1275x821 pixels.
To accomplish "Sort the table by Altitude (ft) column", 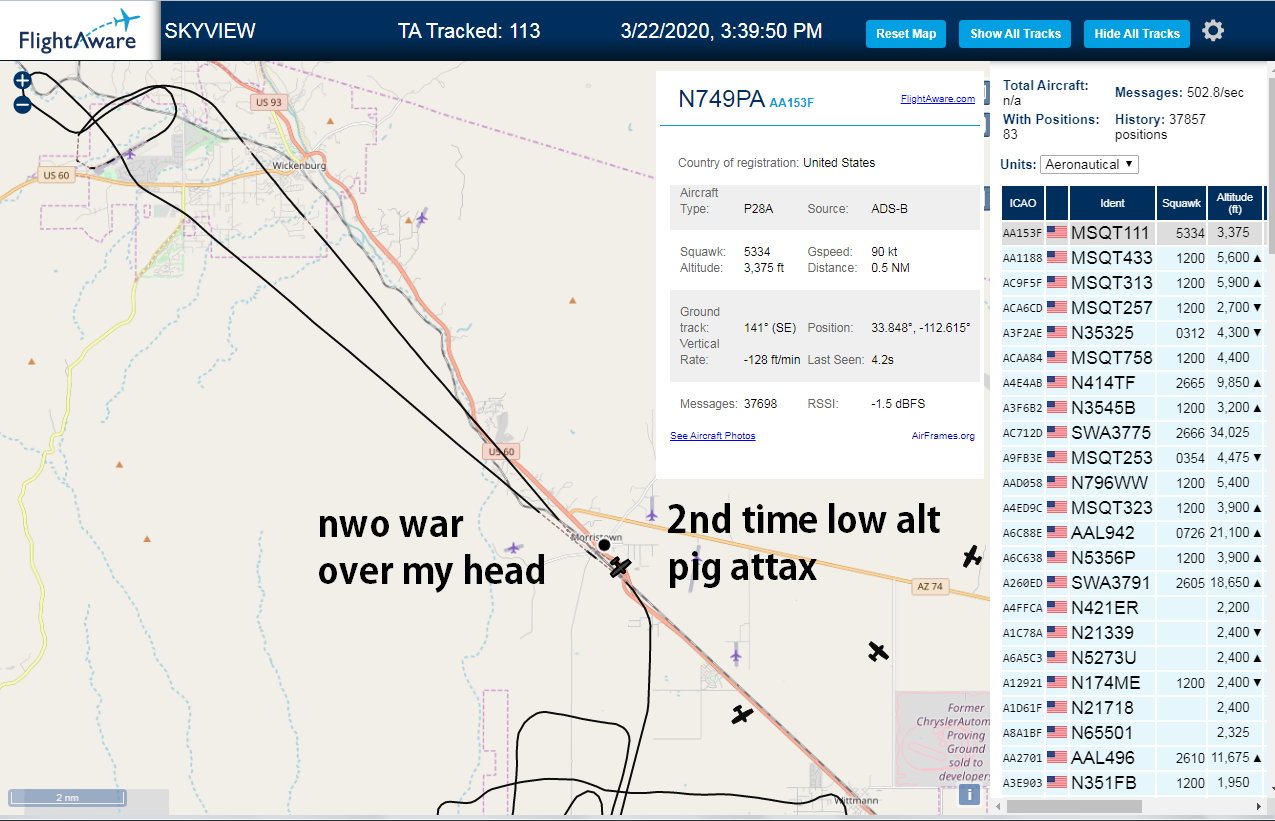I will pos(1235,203).
